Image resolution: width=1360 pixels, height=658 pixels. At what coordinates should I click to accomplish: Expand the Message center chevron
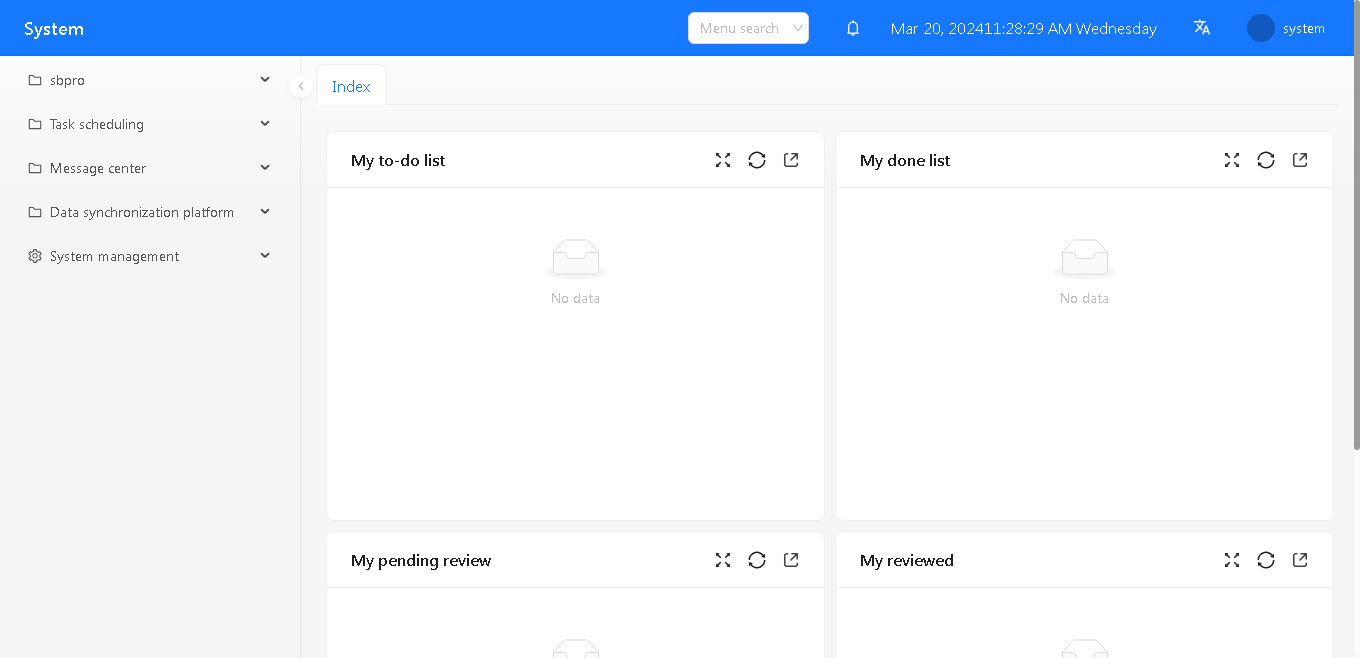[x=265, y=167]
